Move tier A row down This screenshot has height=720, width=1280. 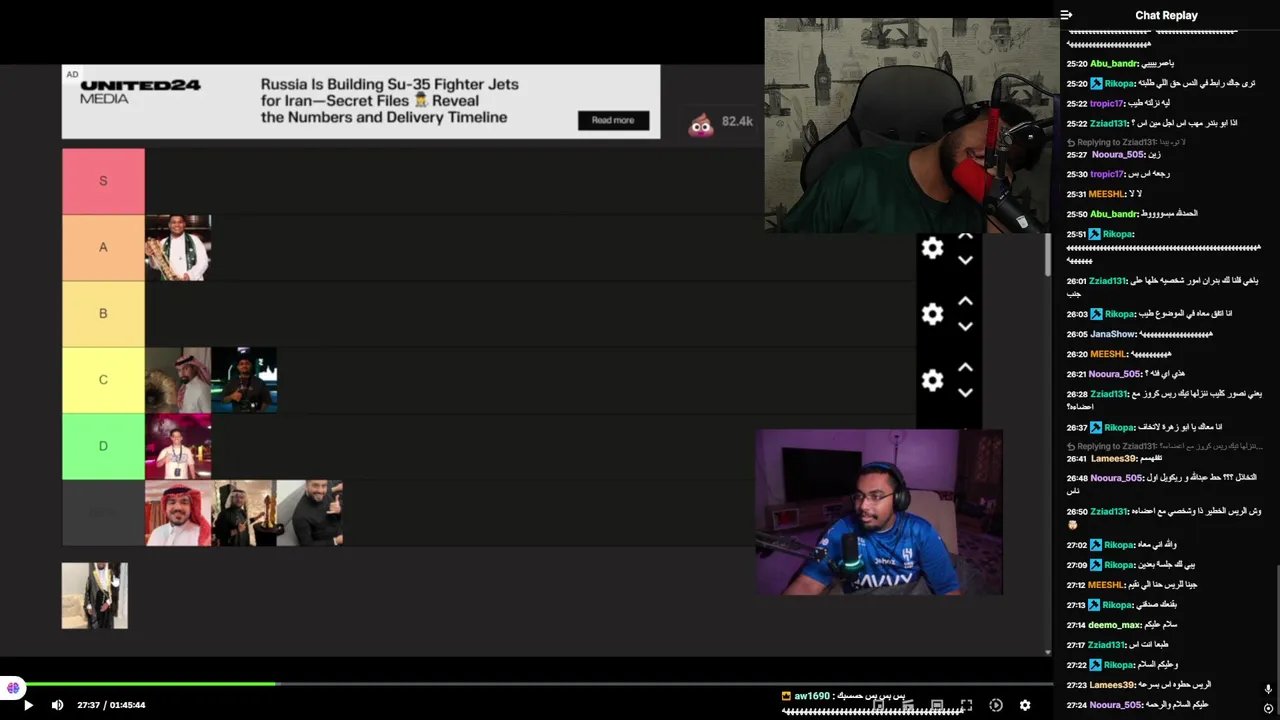tap(965, 260)
